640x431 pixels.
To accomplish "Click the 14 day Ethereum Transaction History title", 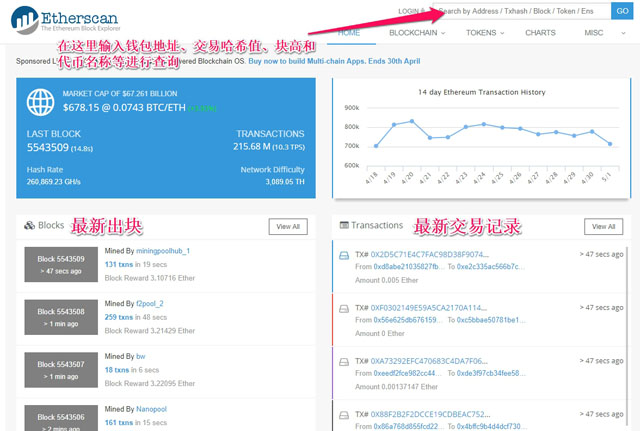I will pyautogui.click(x=482, y=92).
